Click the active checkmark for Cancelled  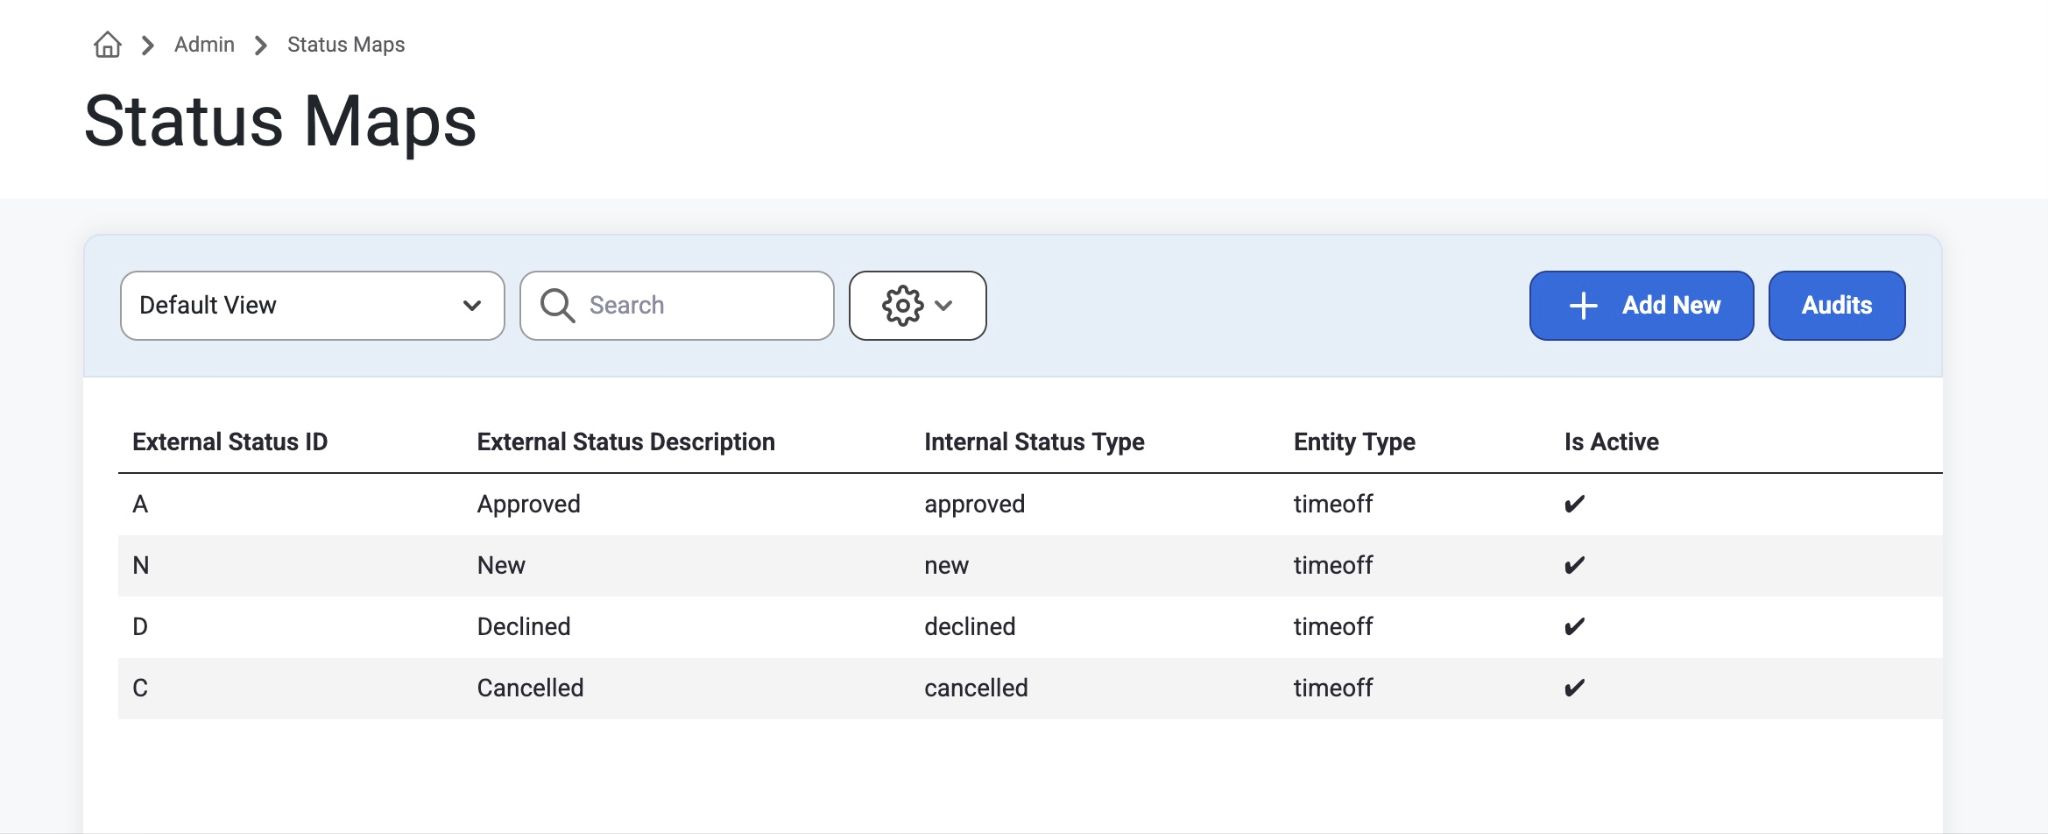click(x=1574, y=688)
